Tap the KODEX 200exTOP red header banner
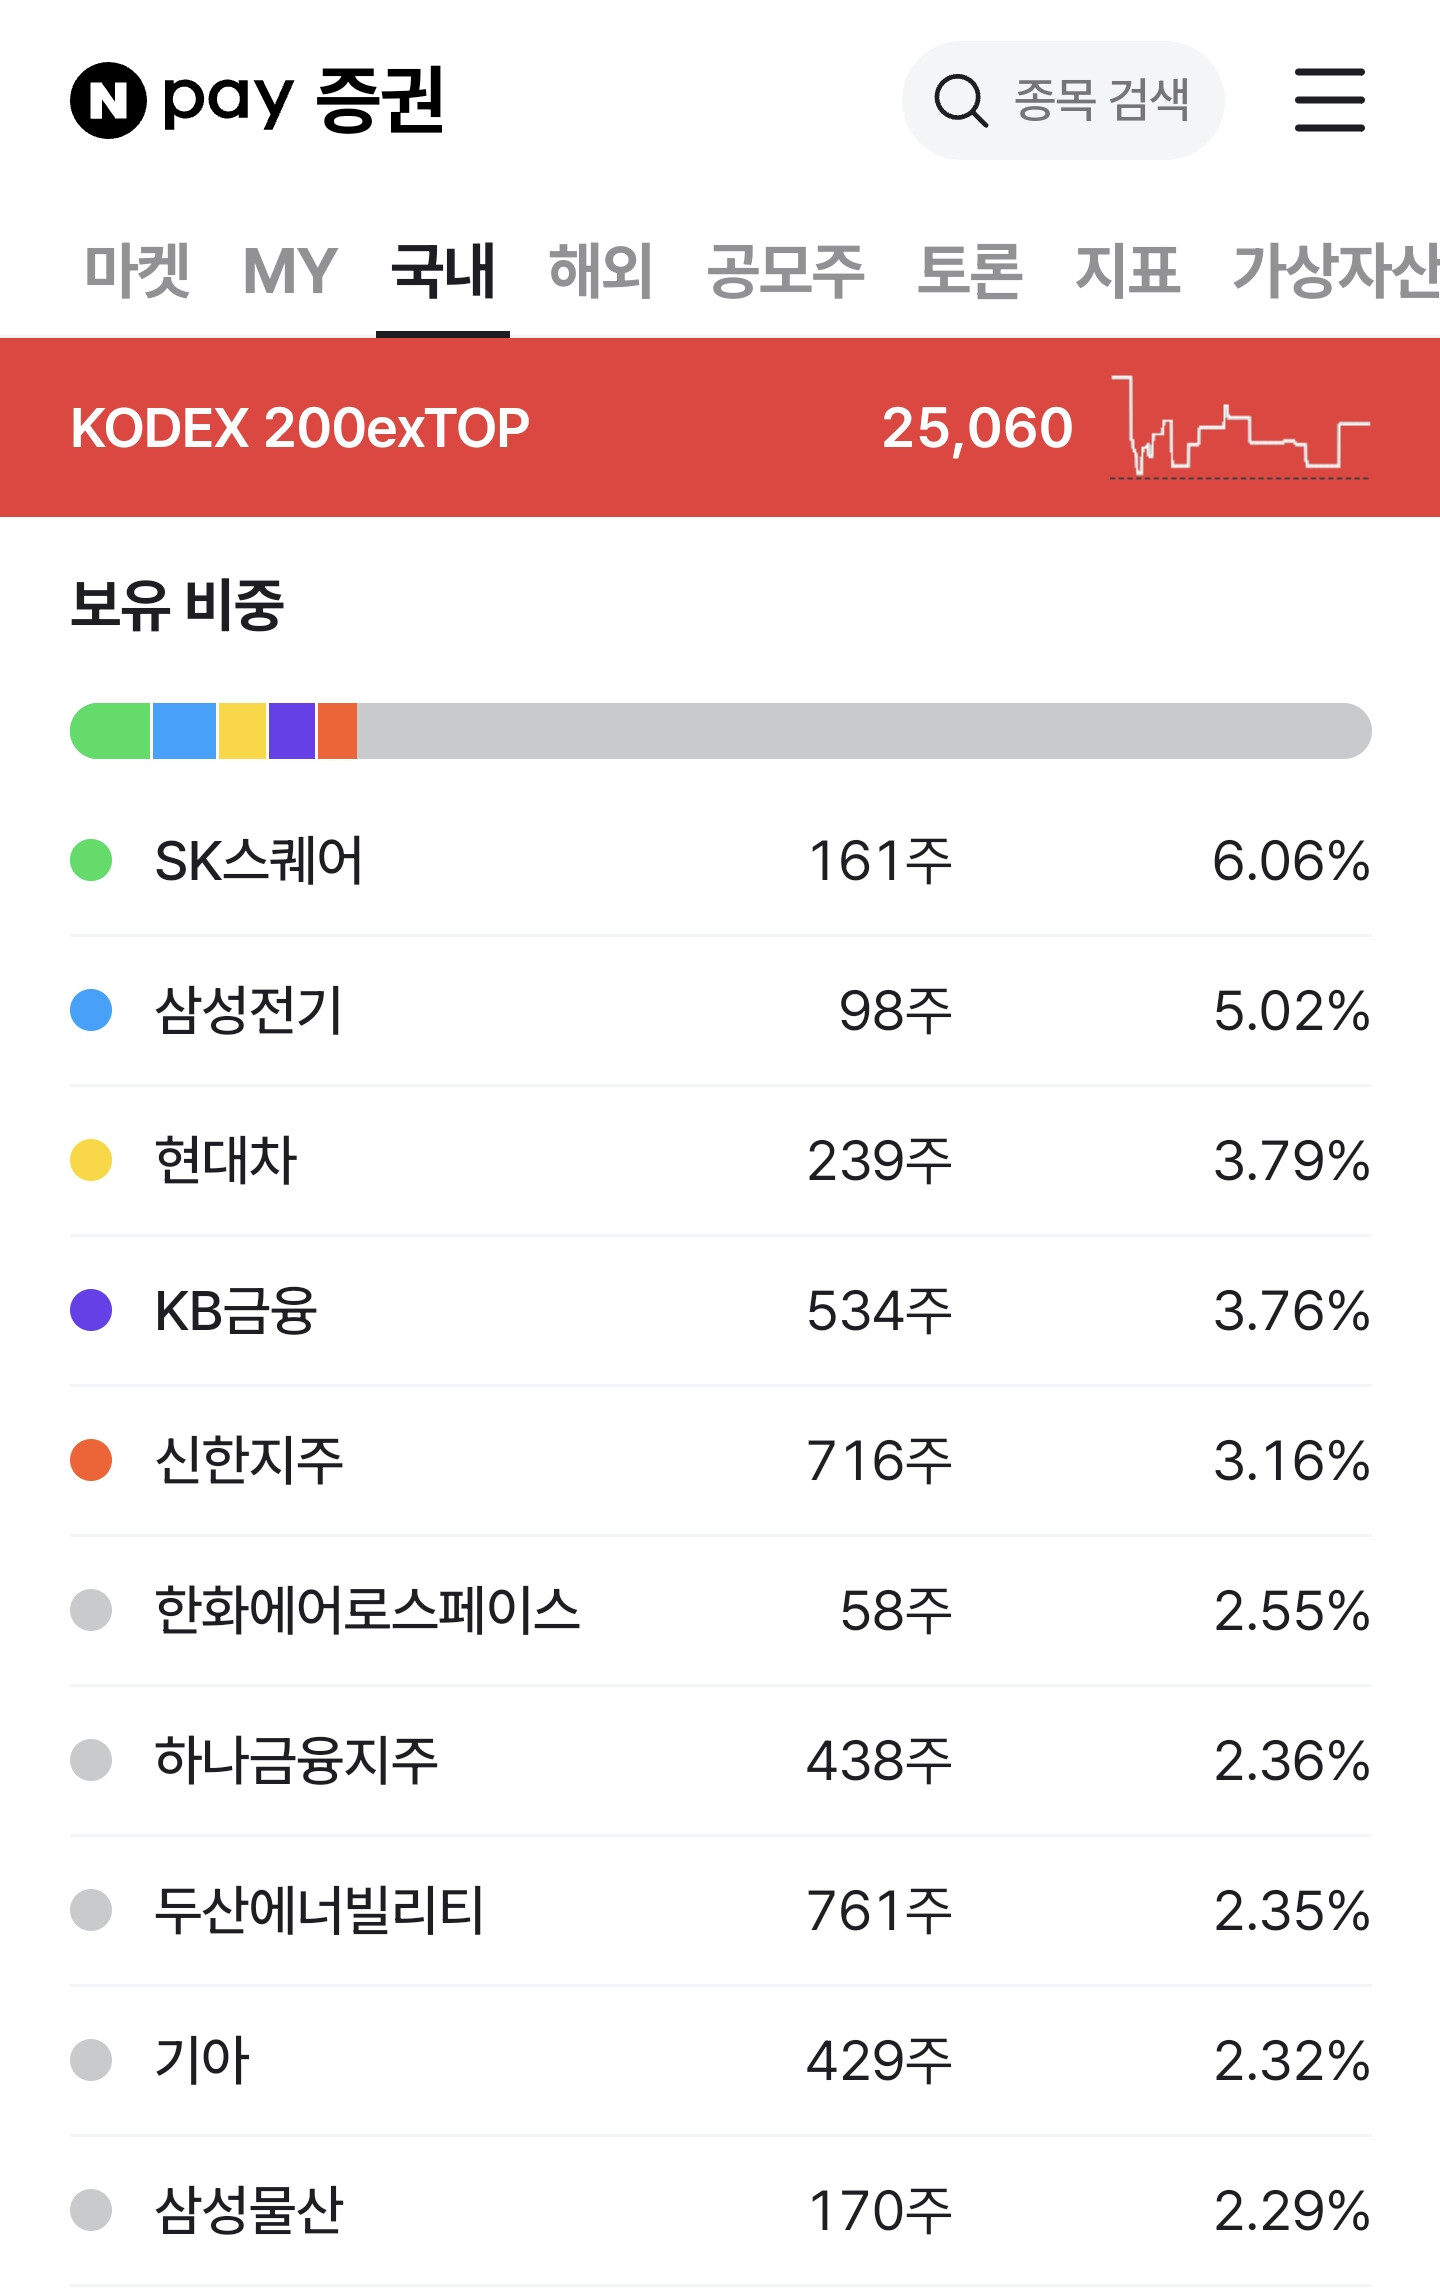1440x2292 pixels. coord(720,427)
